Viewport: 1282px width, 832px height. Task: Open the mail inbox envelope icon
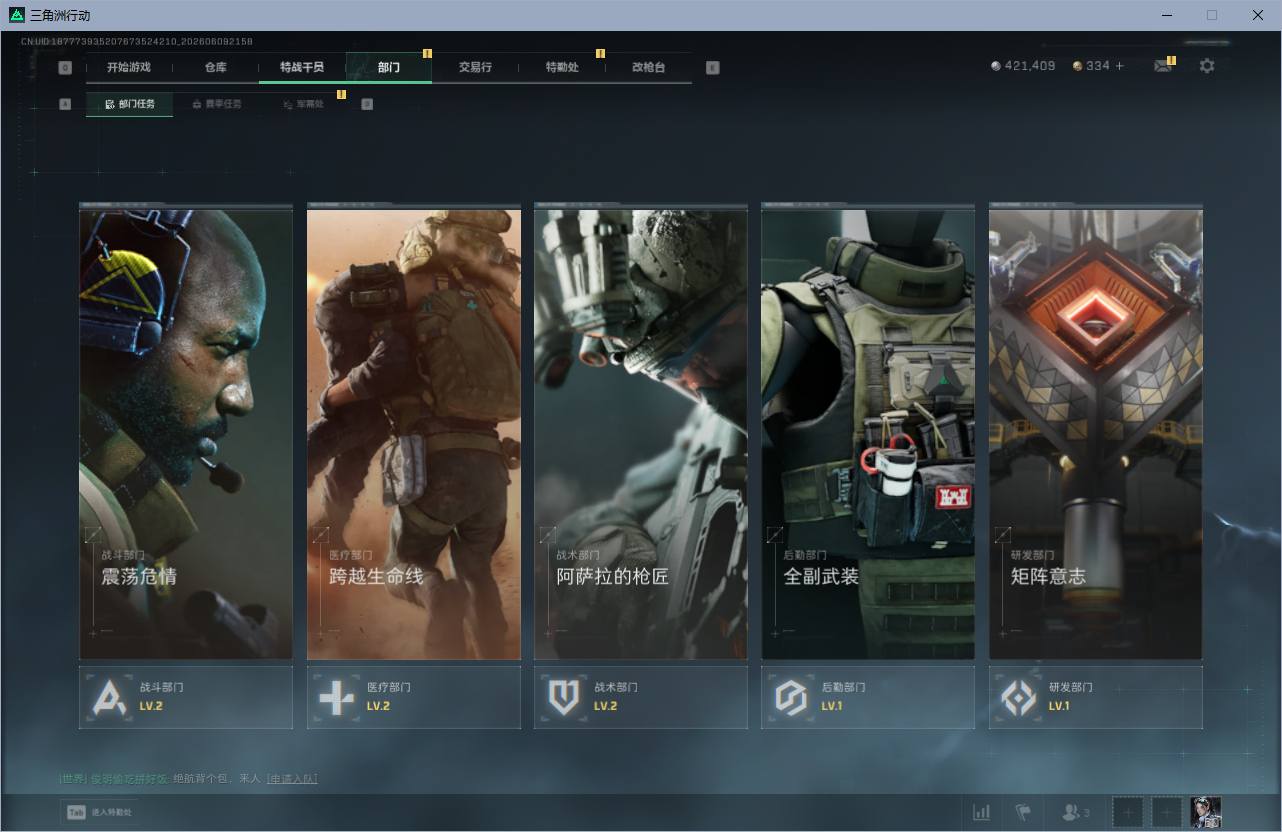click(x=1162, y=66)
